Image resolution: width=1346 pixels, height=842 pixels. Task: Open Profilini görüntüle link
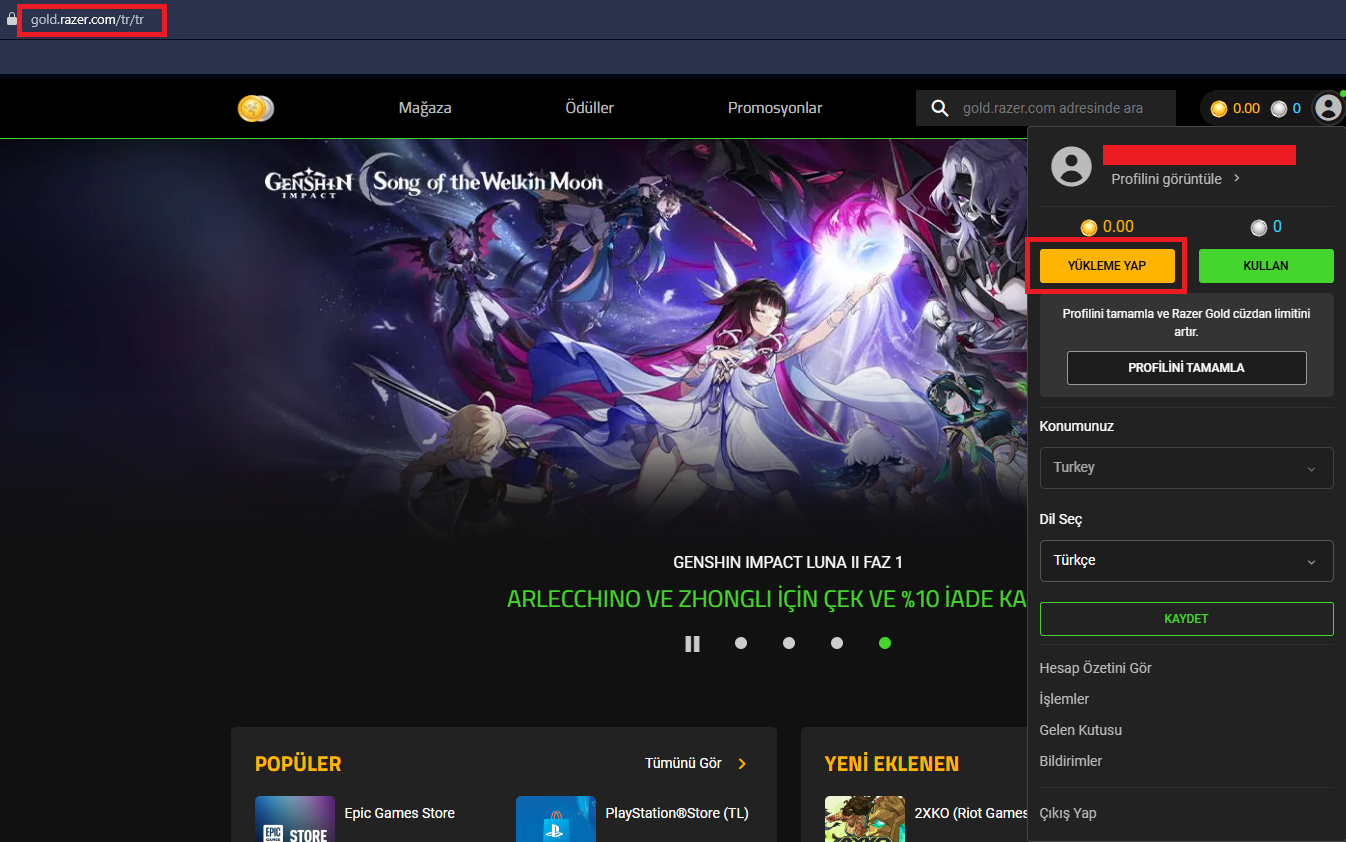click(1176, 179)
